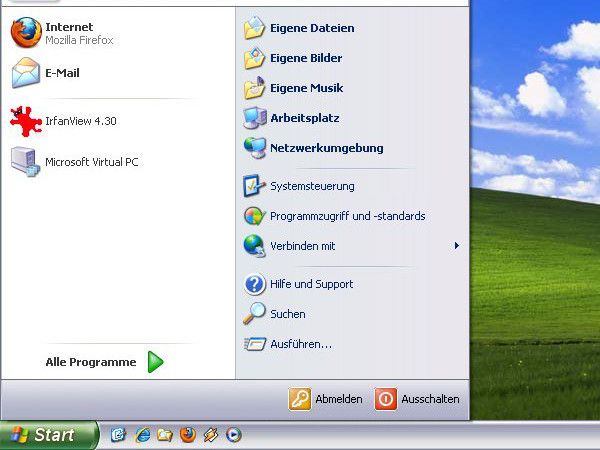Screen dimensions: 600x450
Task: Open the Ausführen... run dialog
Action: [x=352, y=344]
